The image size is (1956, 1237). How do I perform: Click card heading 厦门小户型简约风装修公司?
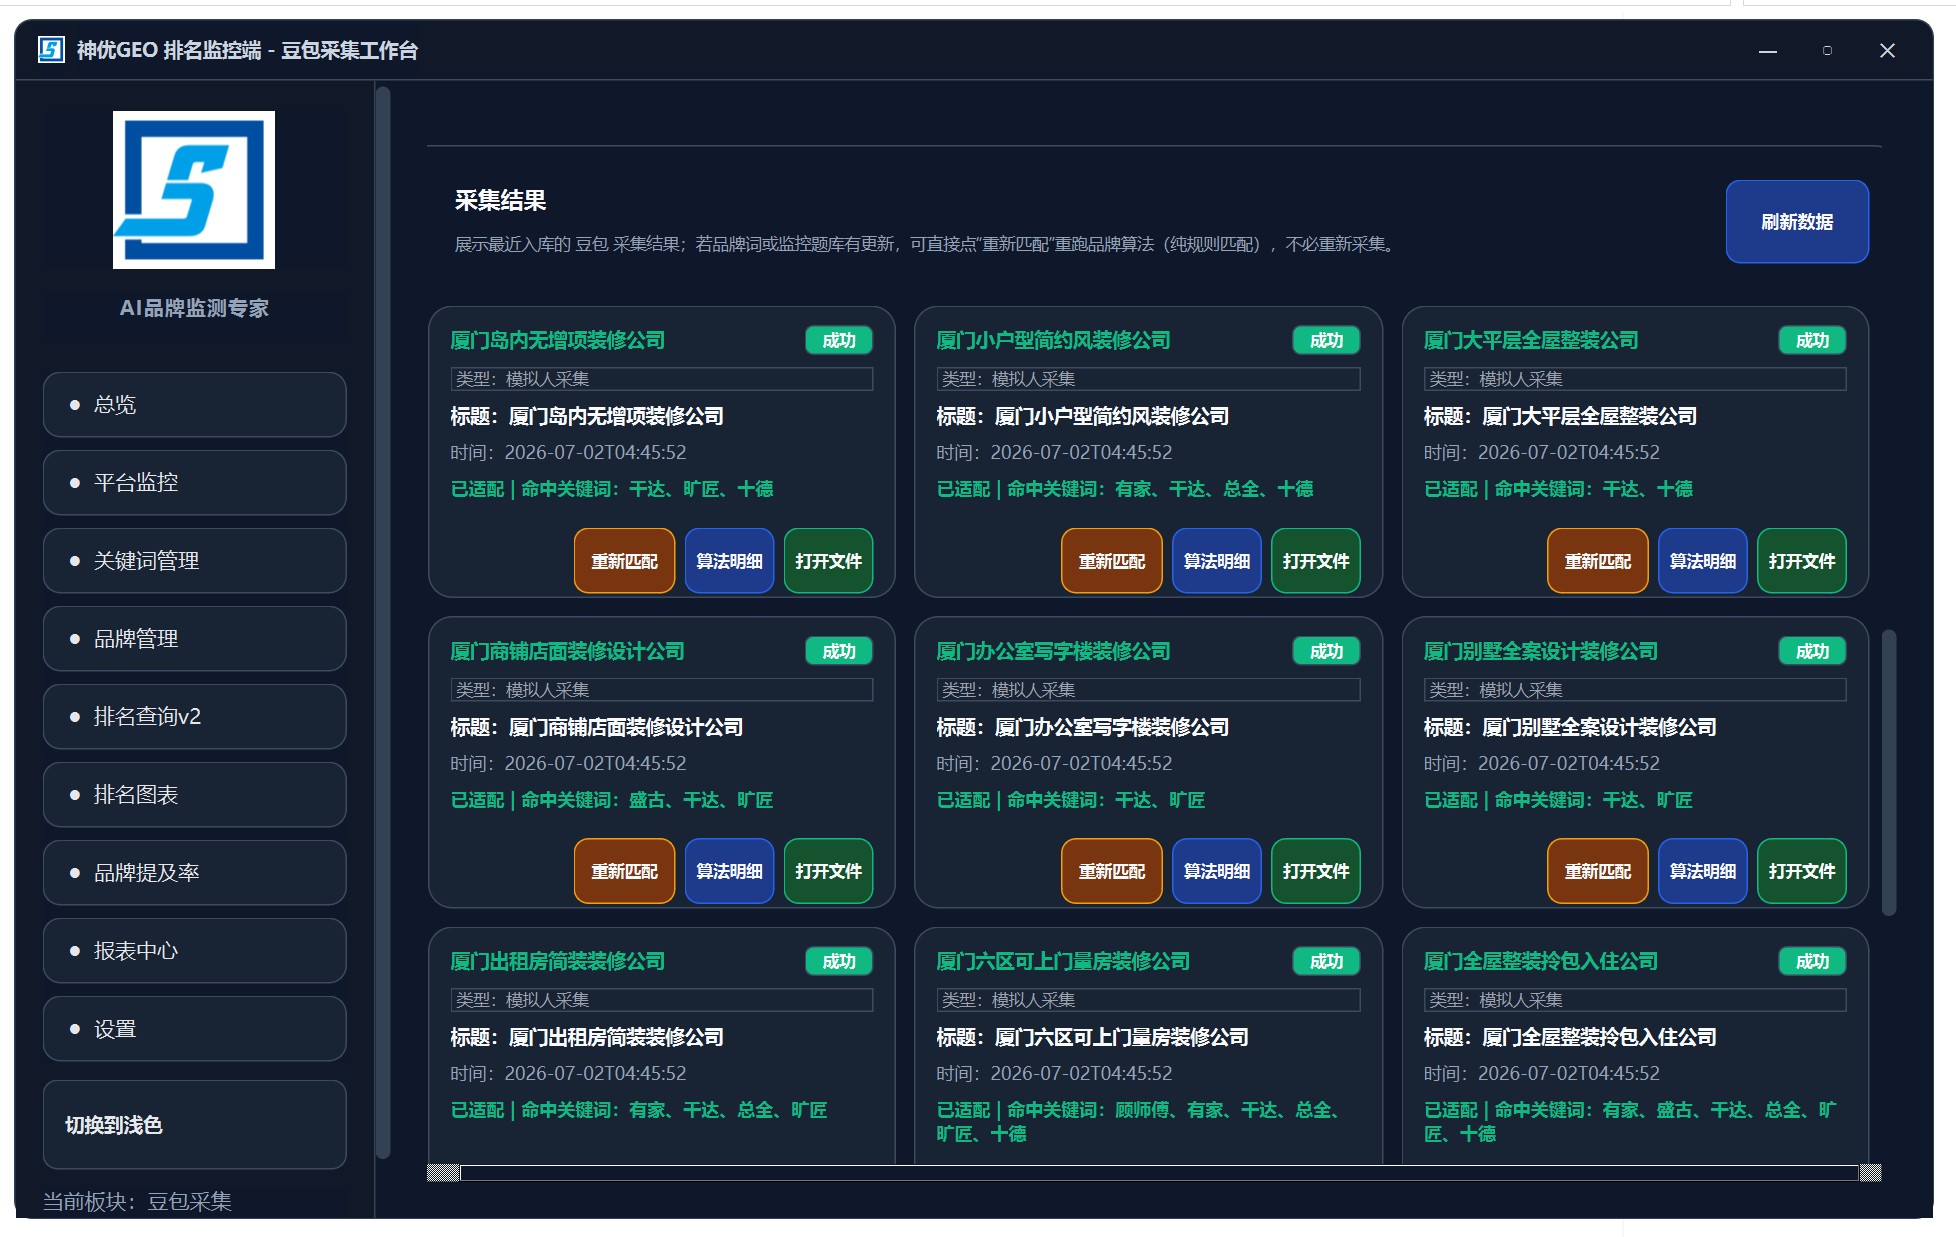click(x=1053, y=340)
